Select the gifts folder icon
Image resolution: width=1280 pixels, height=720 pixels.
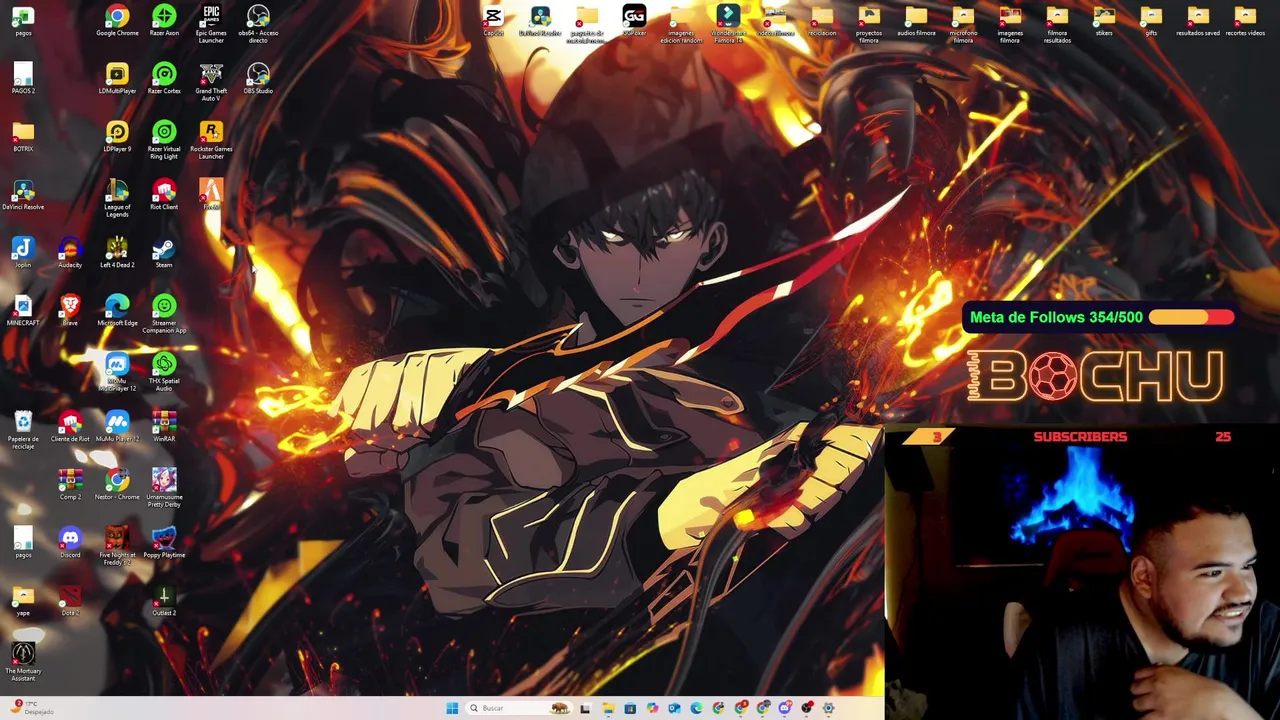coord(1151,21)
